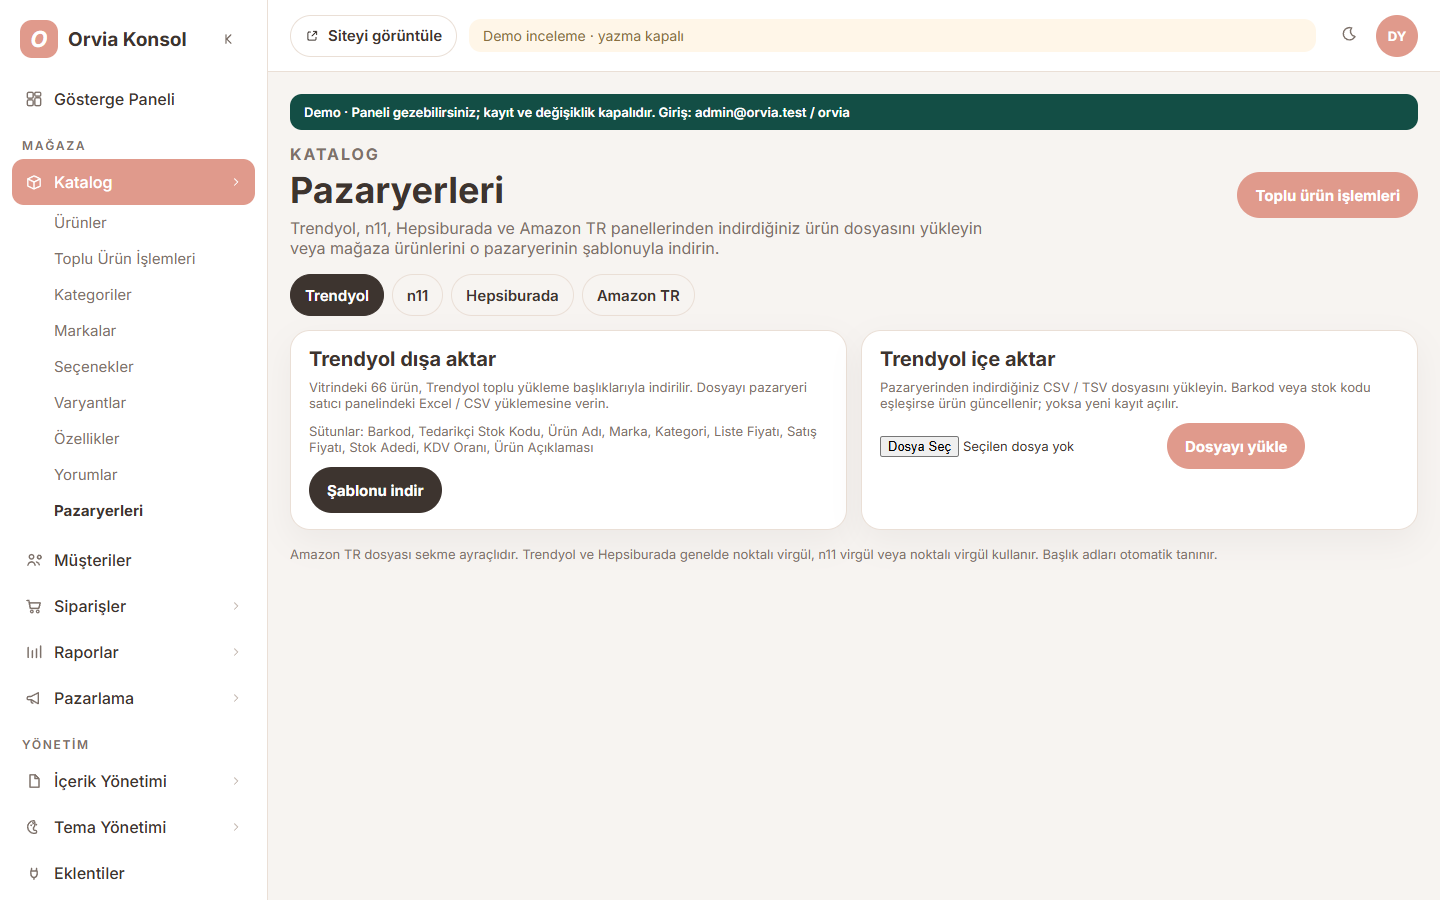Click the Tema Yönetimi palette icon
The image size is (1440, 900).
click(34, 827)
